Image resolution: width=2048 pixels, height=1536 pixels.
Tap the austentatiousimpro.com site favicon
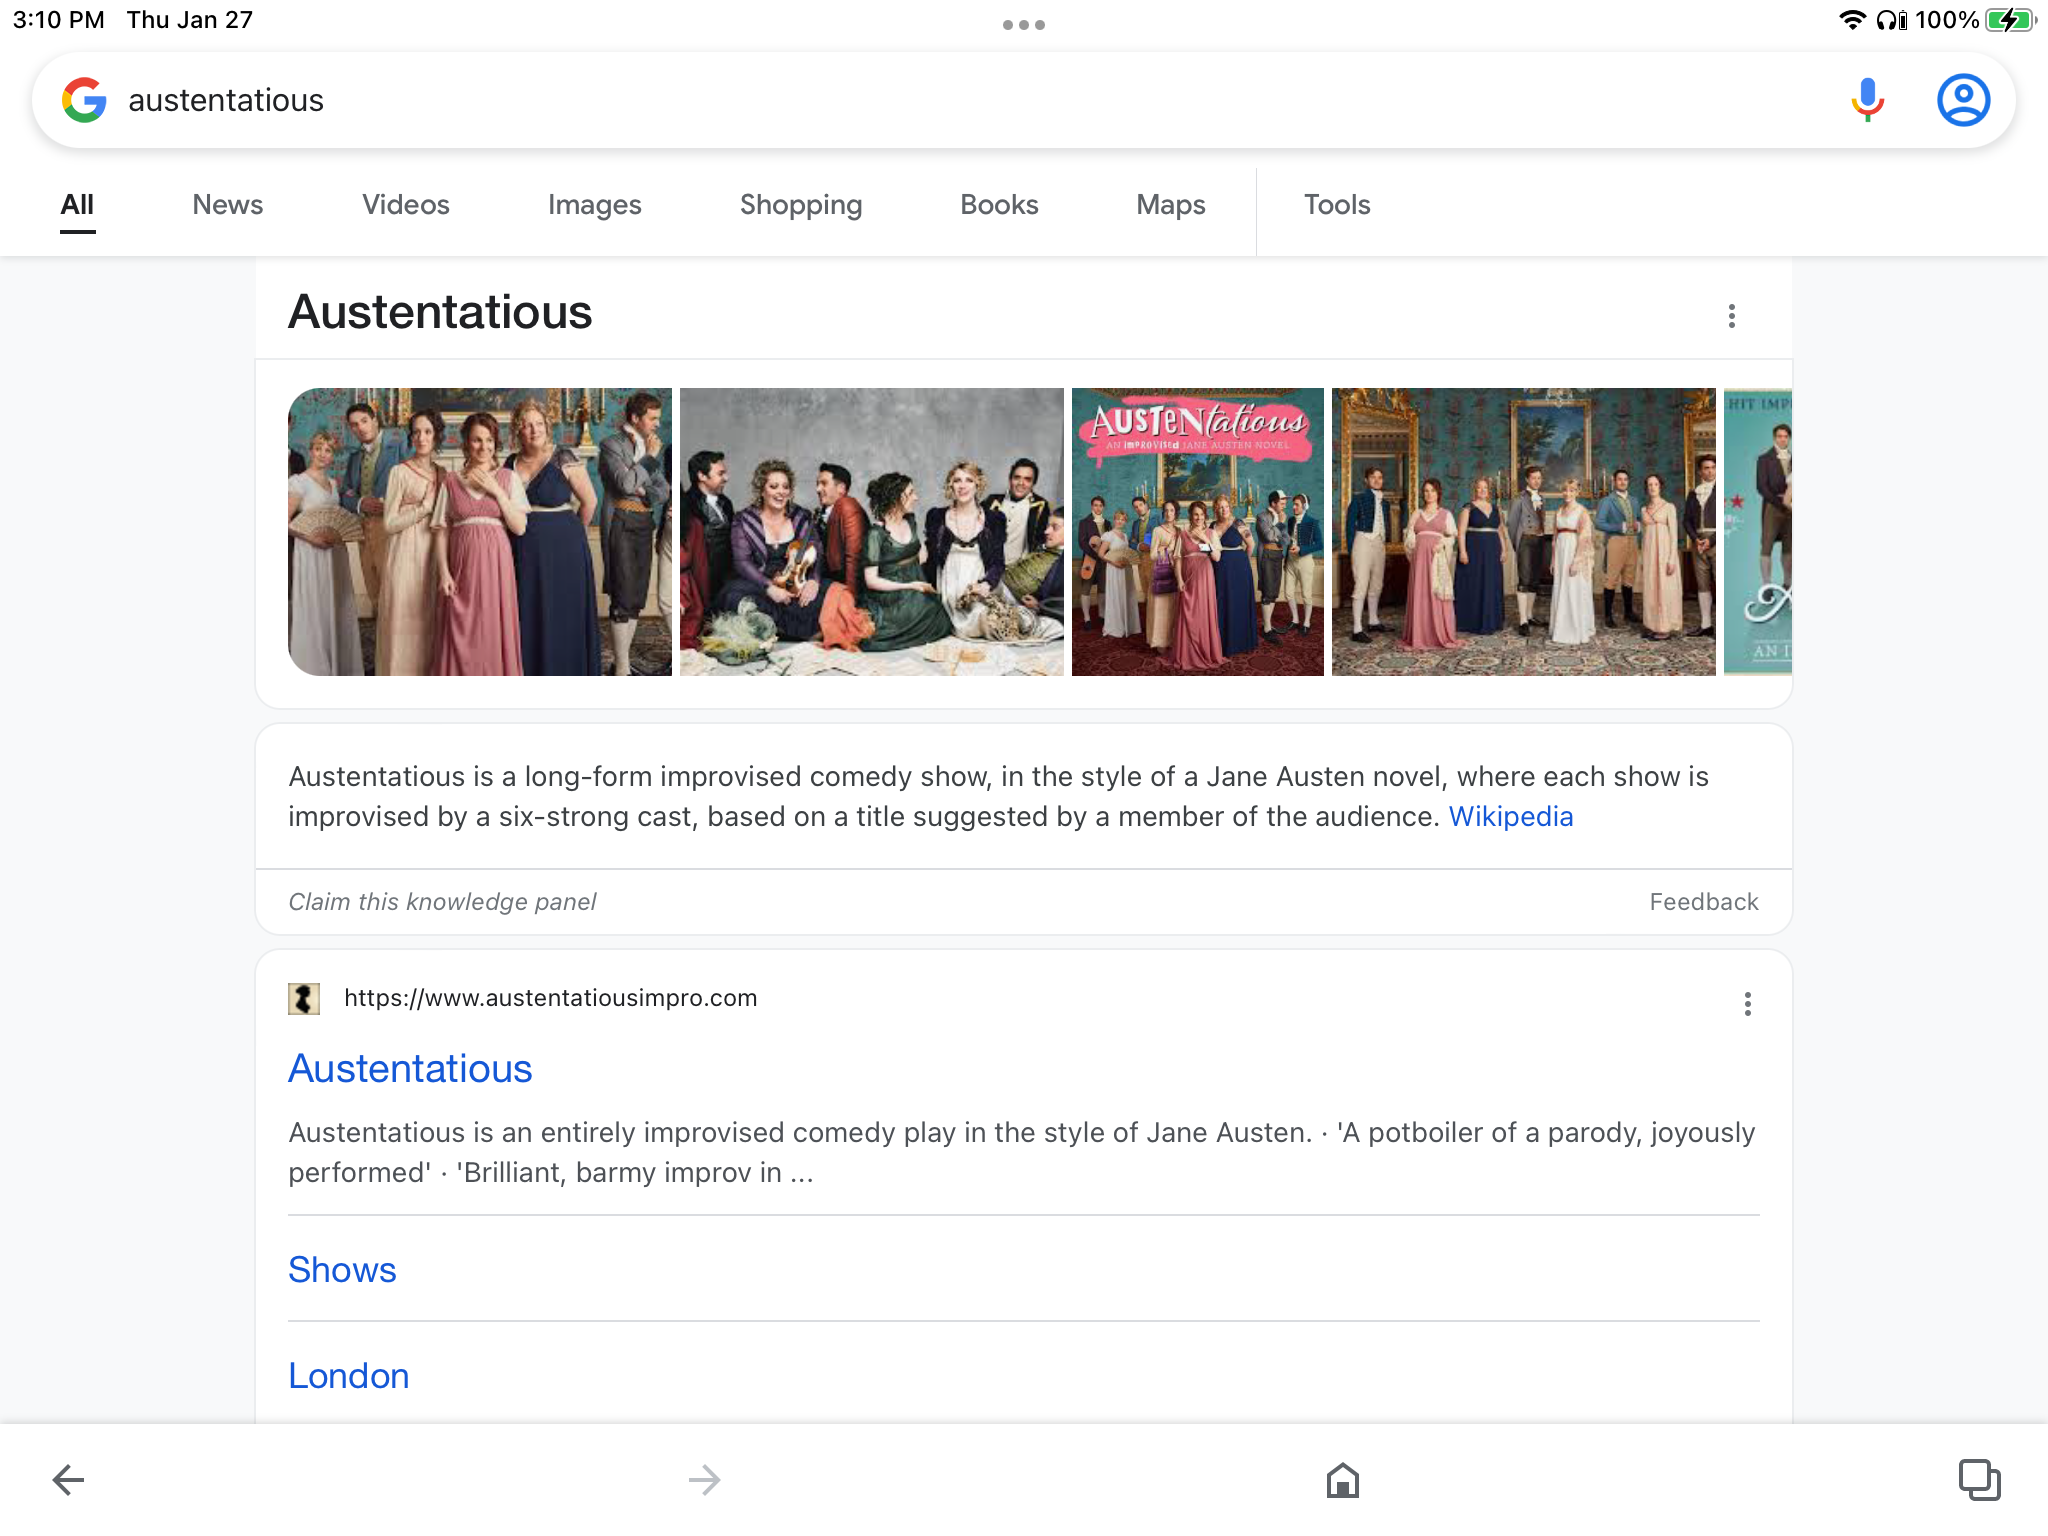304,998
